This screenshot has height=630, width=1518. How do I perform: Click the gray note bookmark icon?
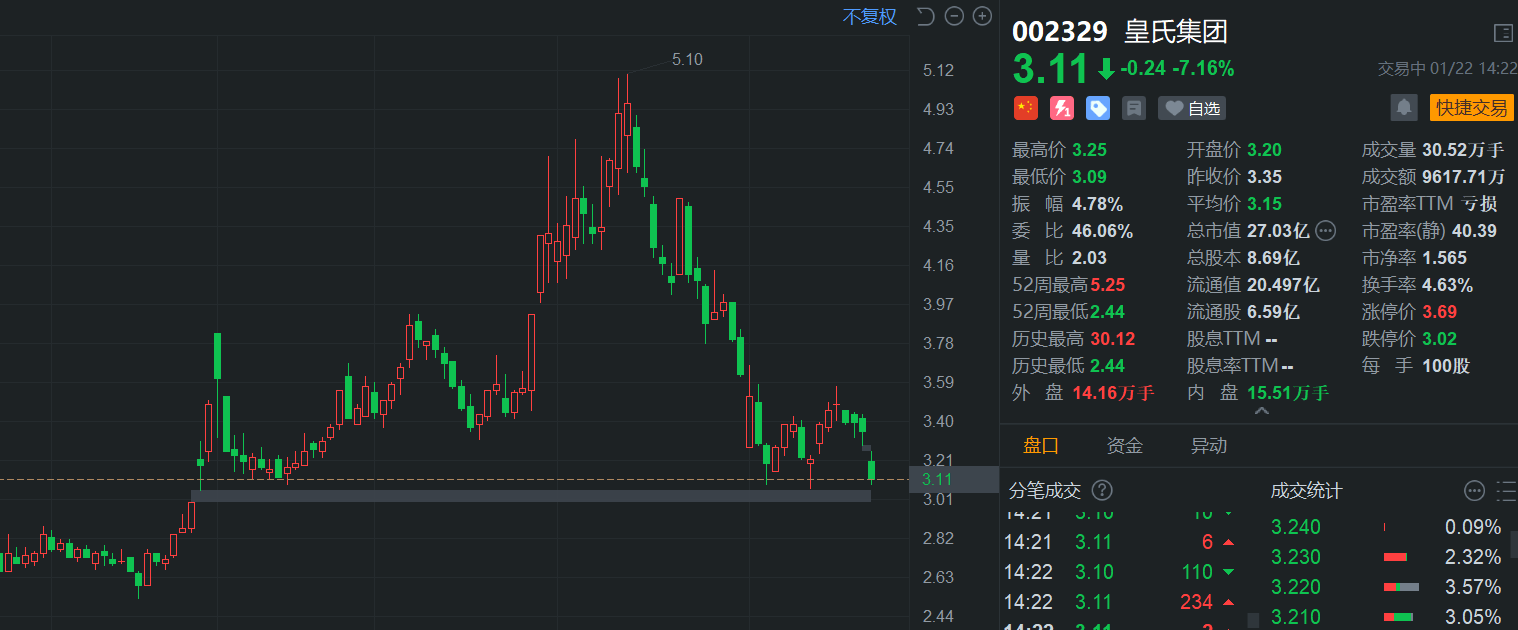tap(1133, 107)
